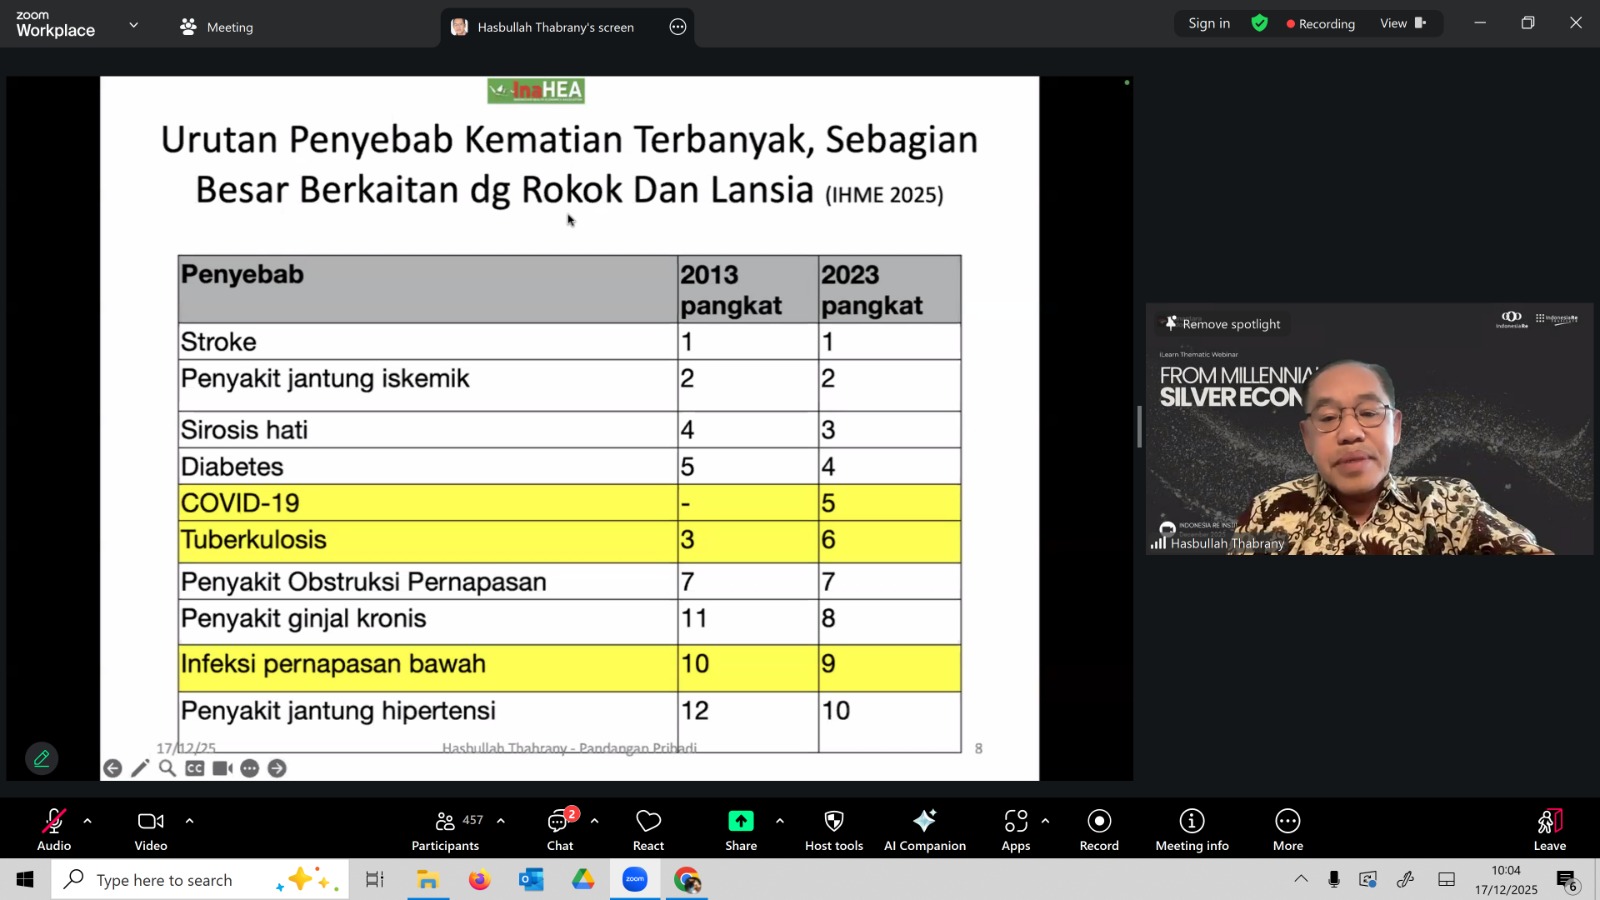Open Meeting info
Image resolution: width=1600 pixels, height=900 pixels.
1191,830
